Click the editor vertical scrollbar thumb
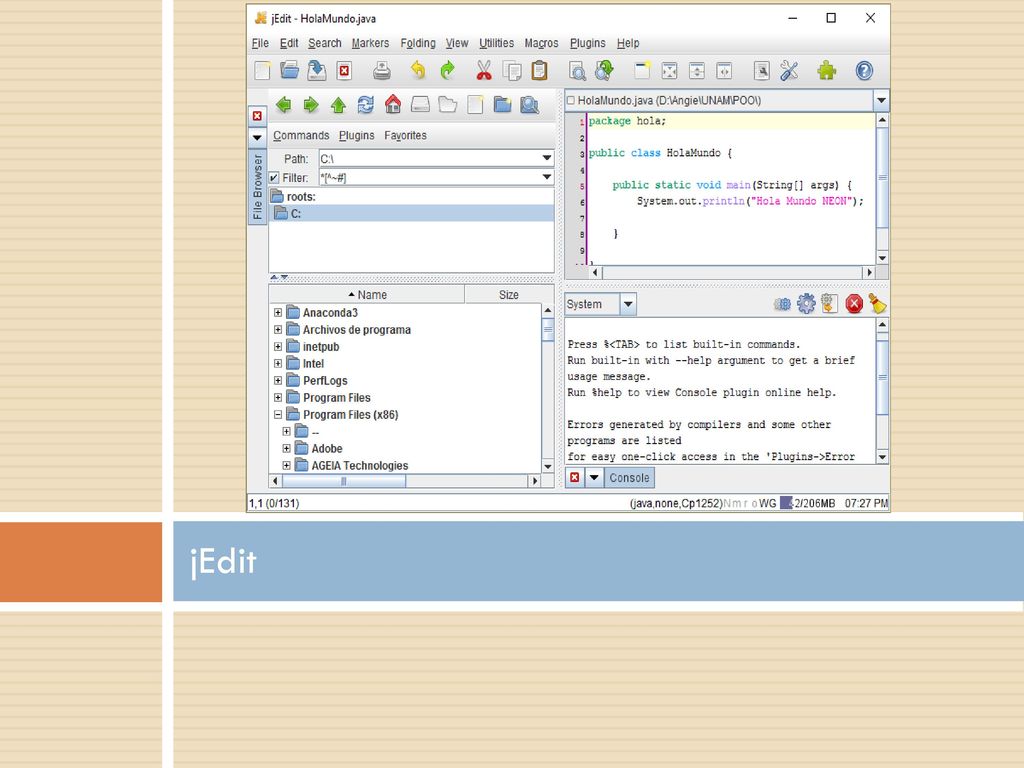 click(x=882, y=178)
